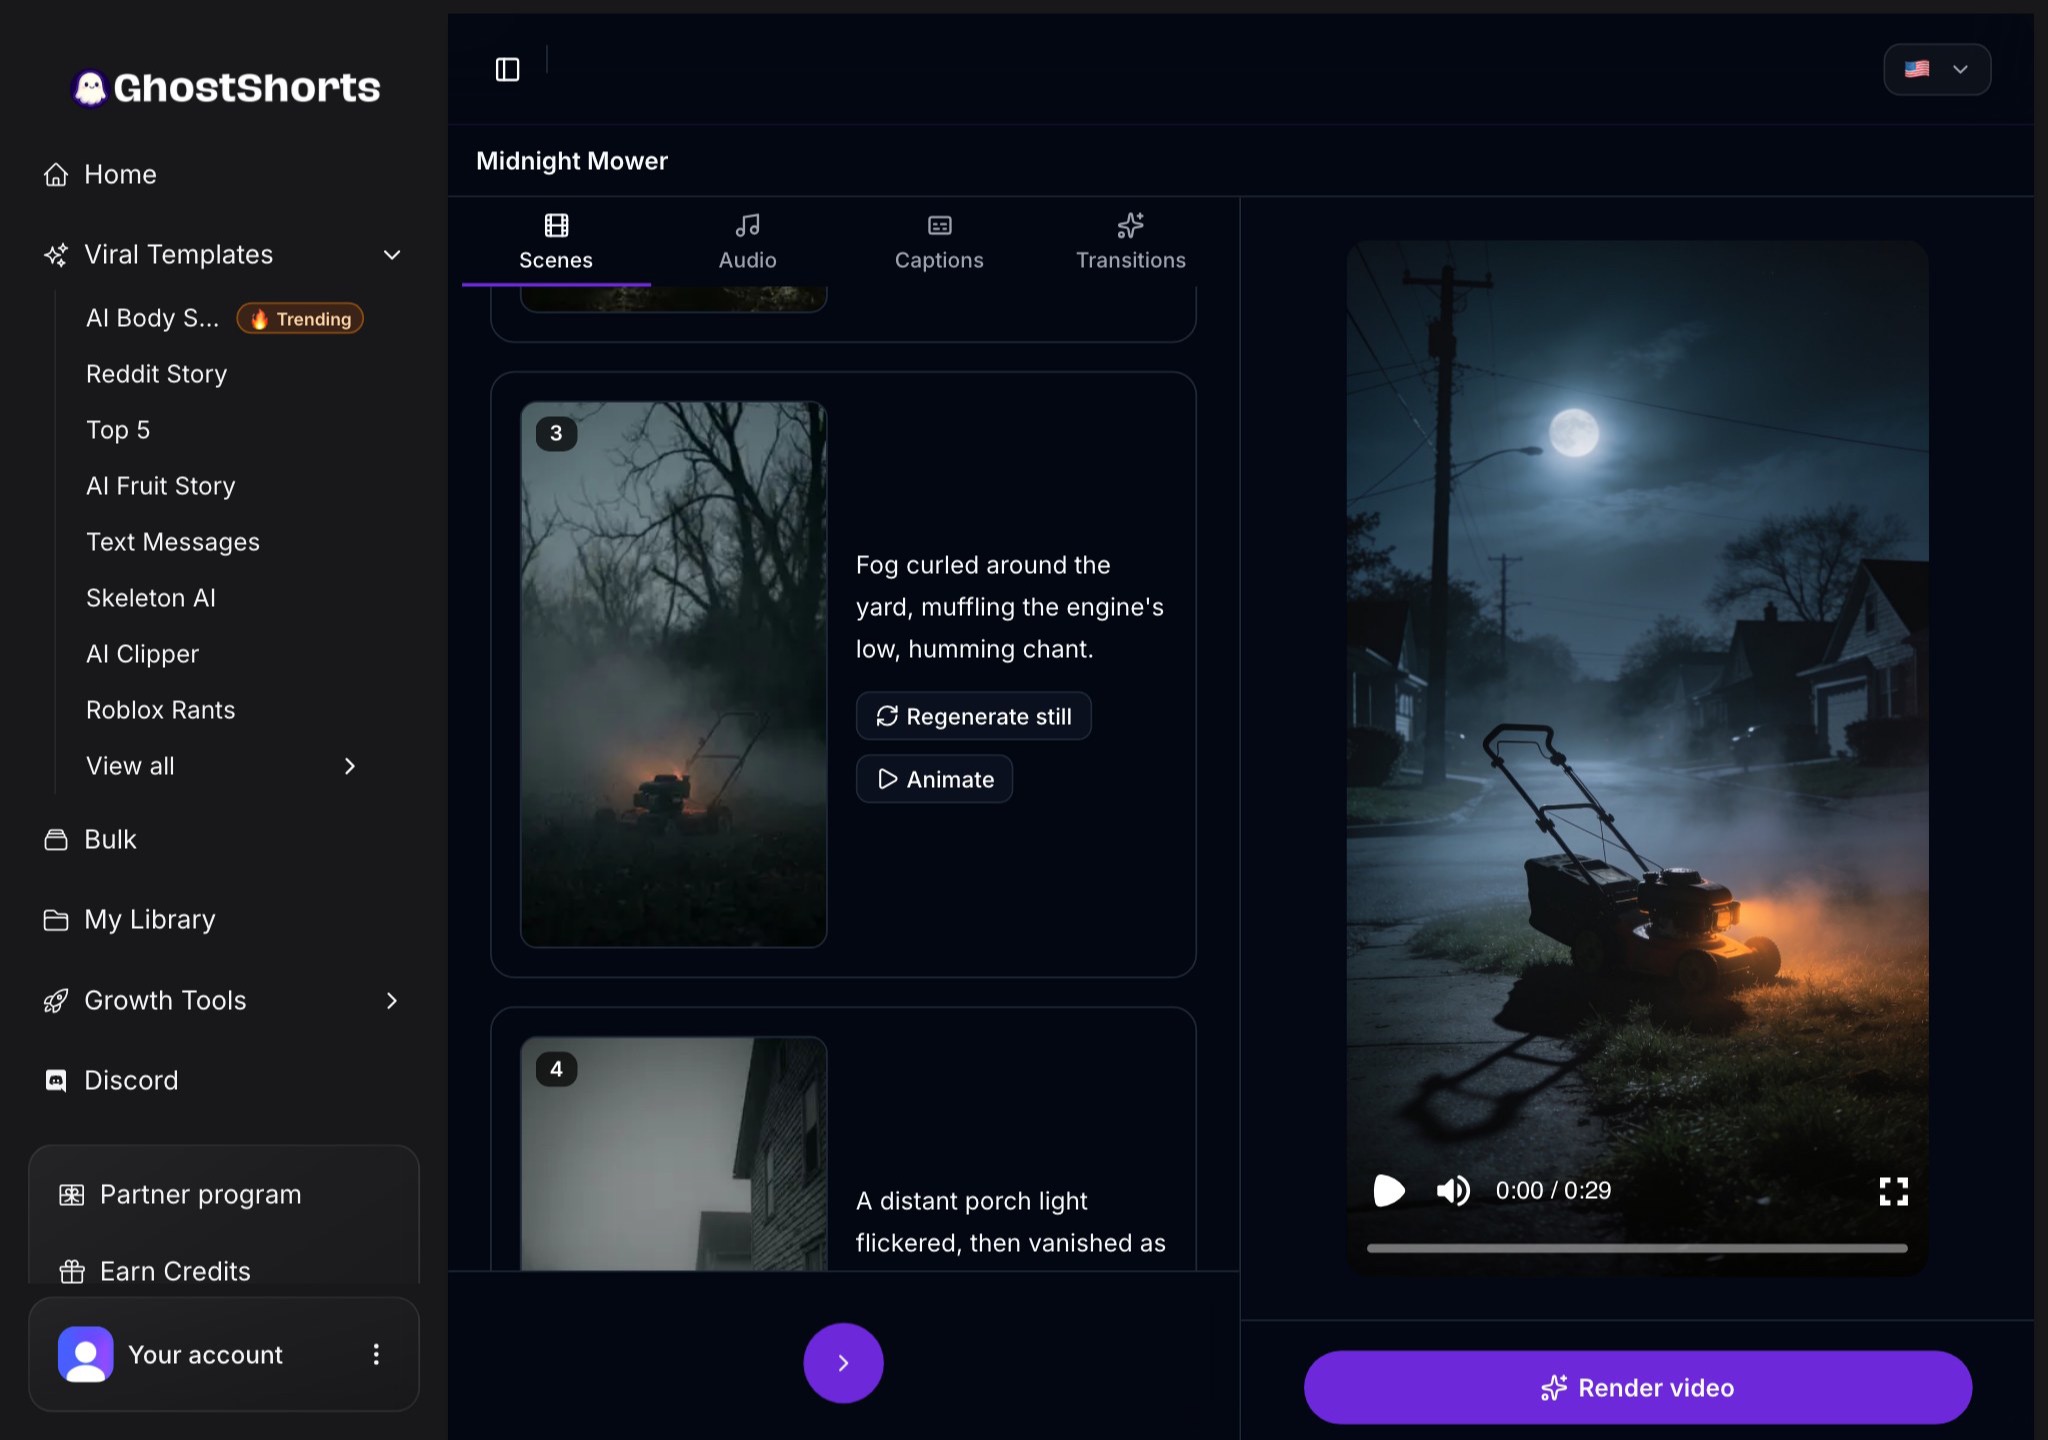
Task: Go to next step with purple arrow
Action: pos(843,1362)
